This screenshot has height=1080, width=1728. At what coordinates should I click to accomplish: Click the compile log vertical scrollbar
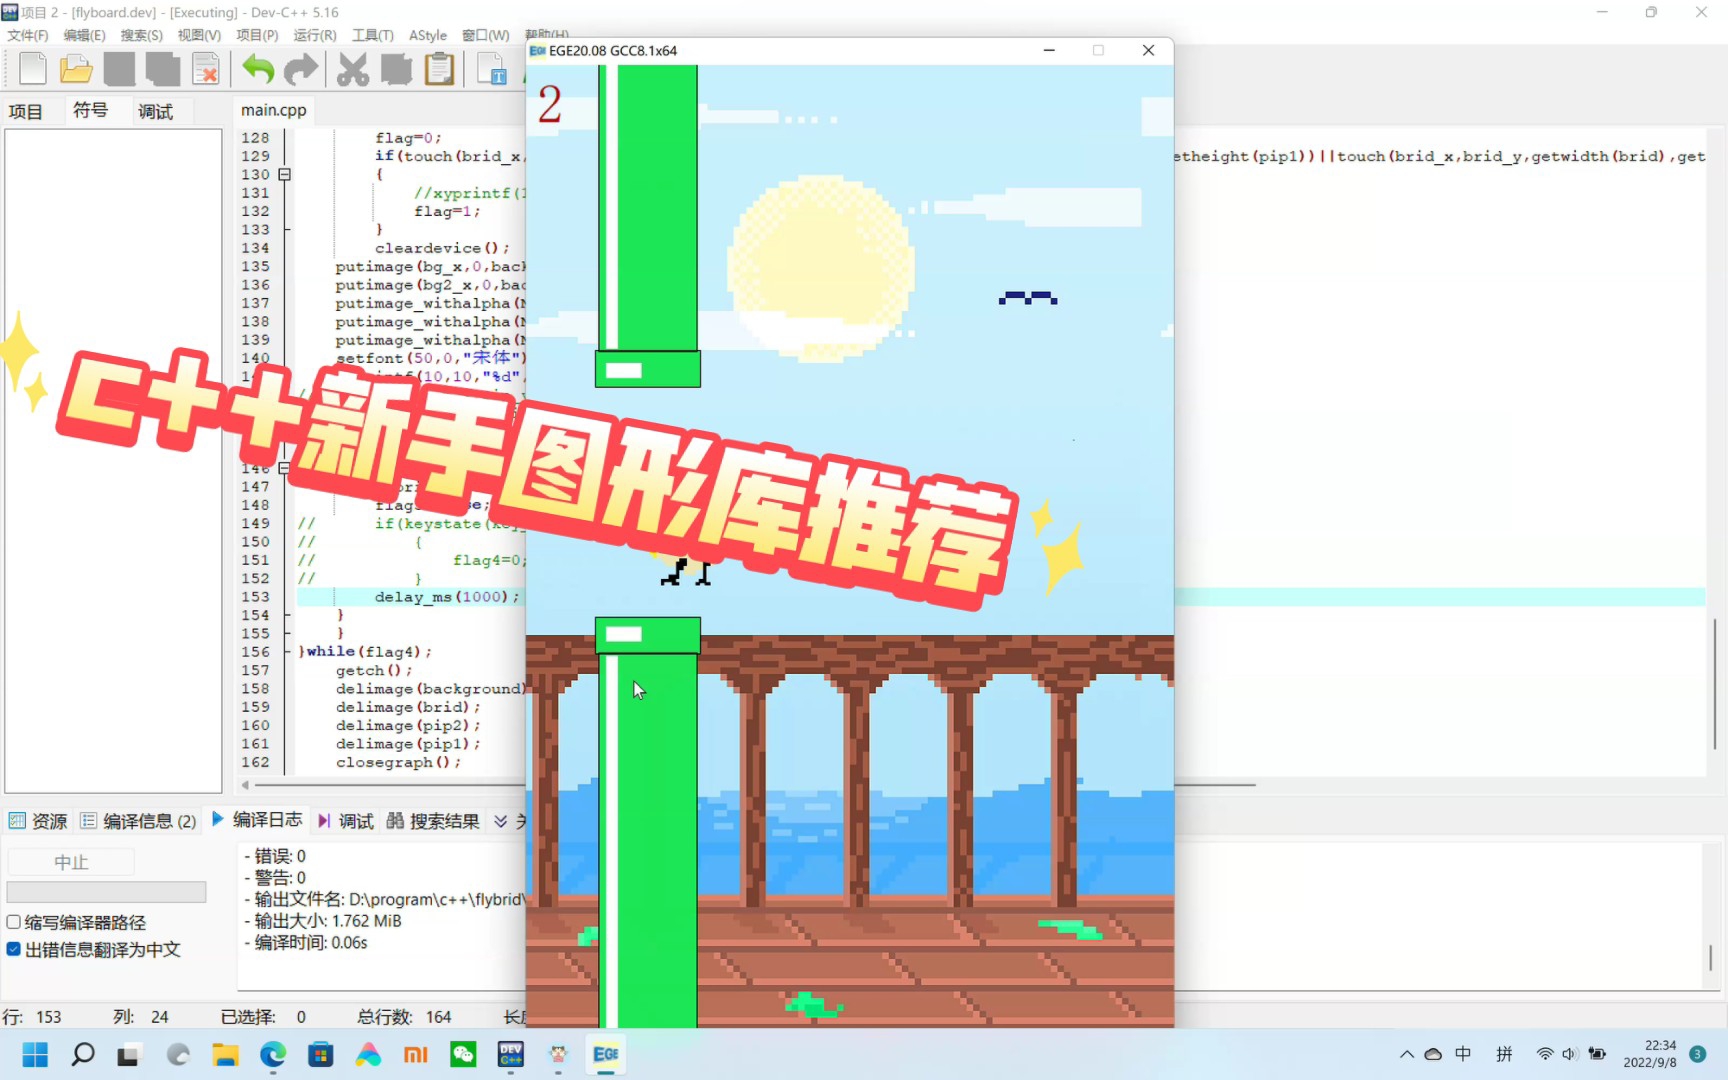[x=1711, y=957]
